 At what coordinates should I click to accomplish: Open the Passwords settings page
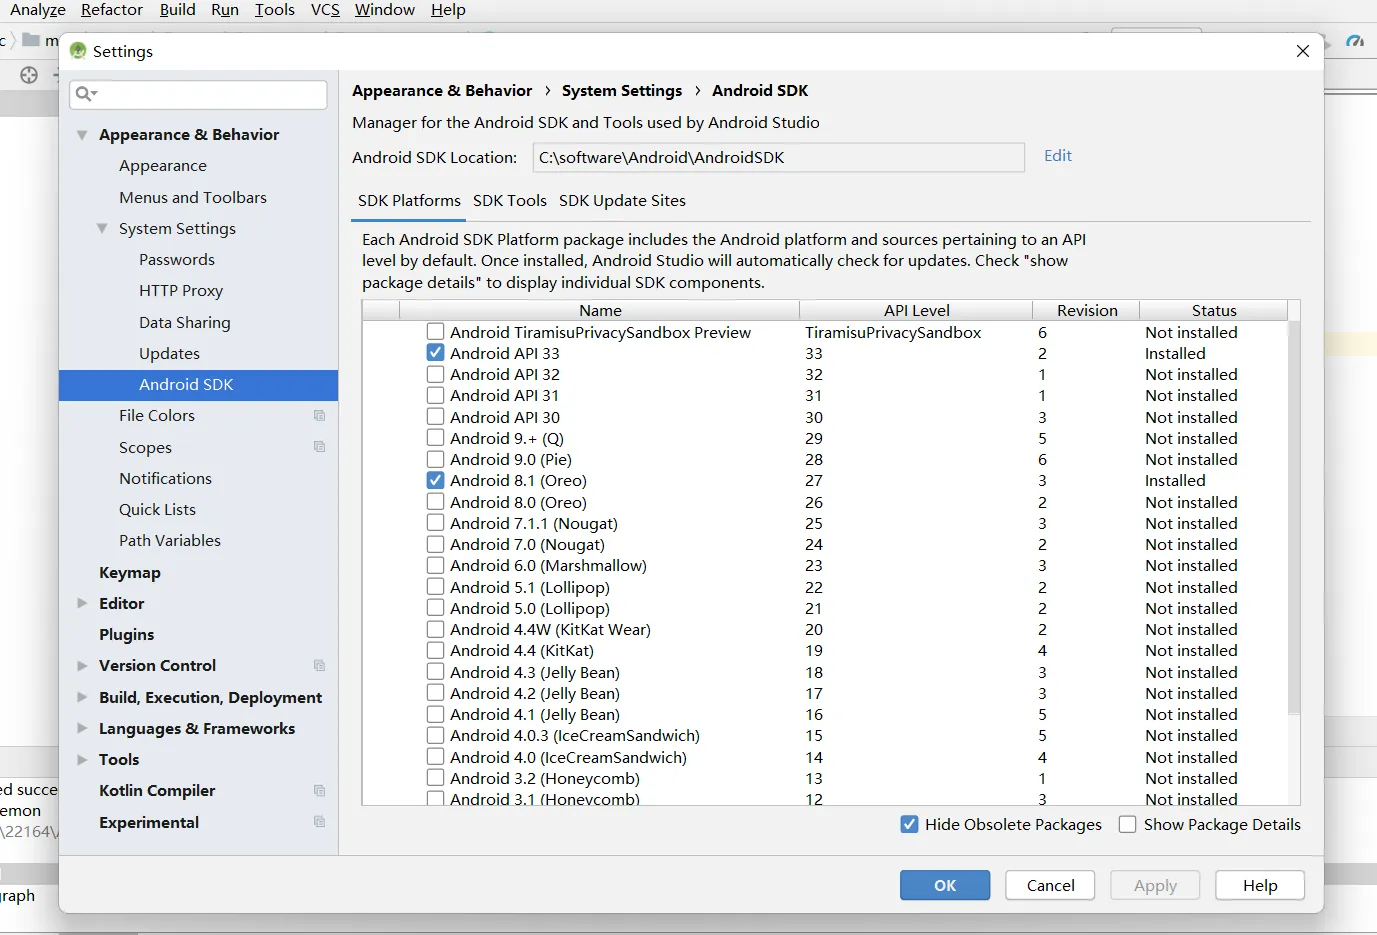click(177, 259)
